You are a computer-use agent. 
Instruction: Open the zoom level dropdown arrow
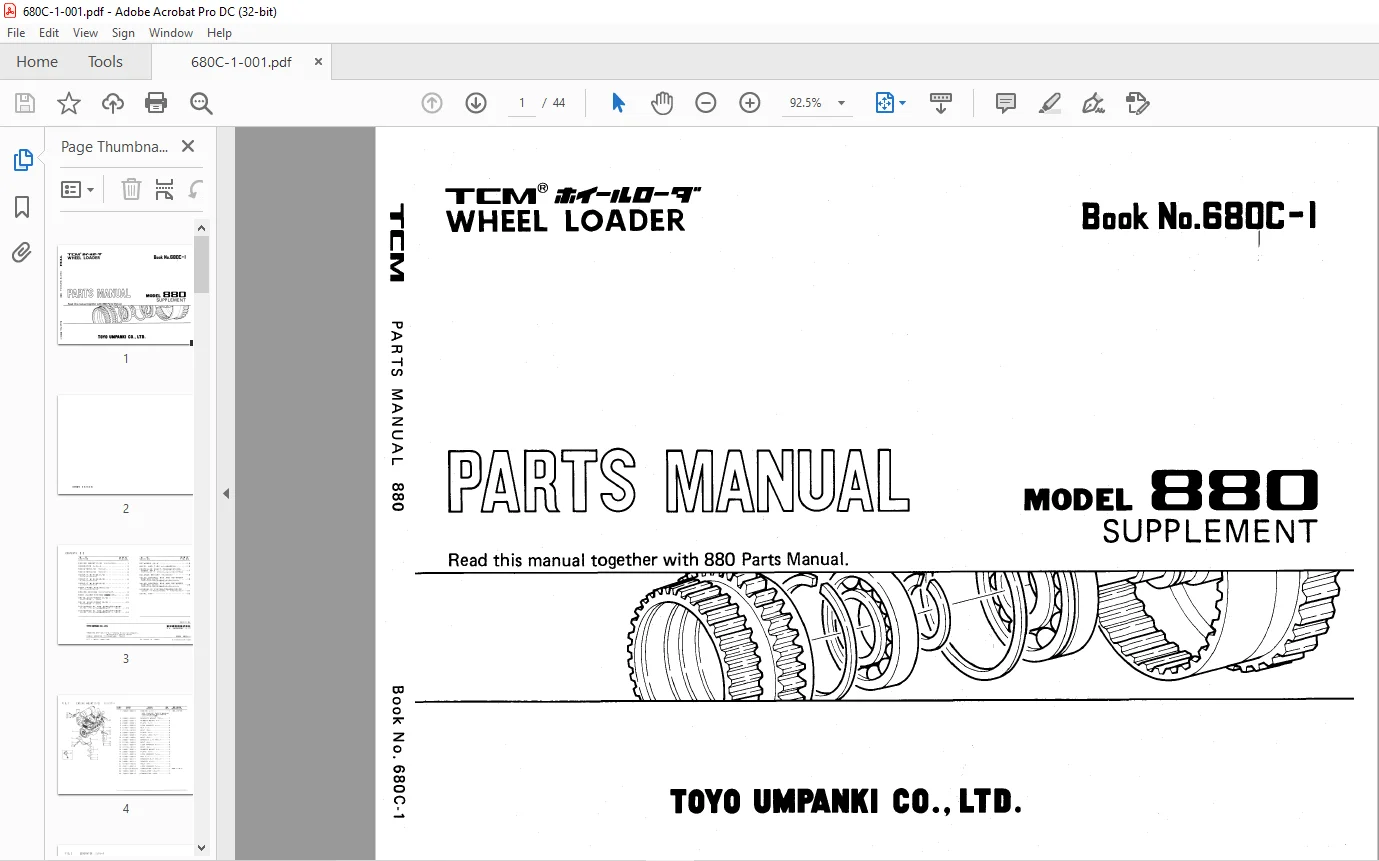pyautogui.click(x=841, y=103)
